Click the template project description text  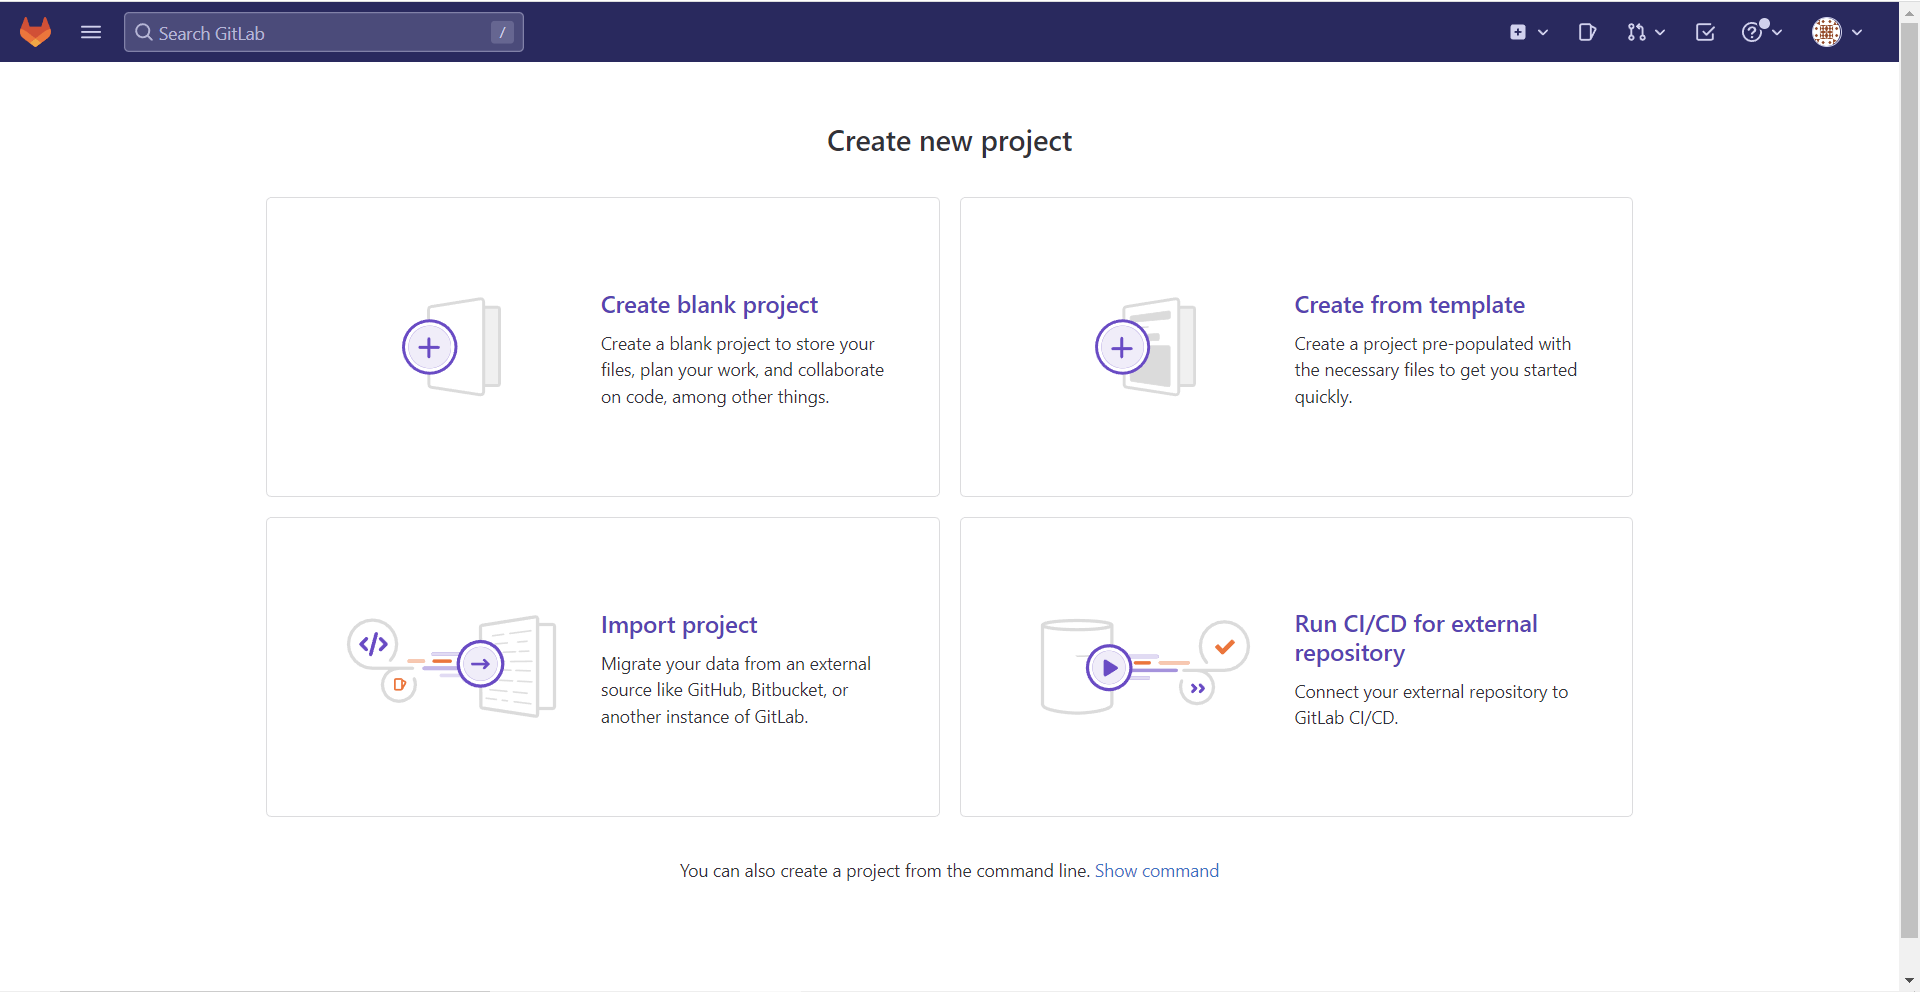(x=1435, y=370)
